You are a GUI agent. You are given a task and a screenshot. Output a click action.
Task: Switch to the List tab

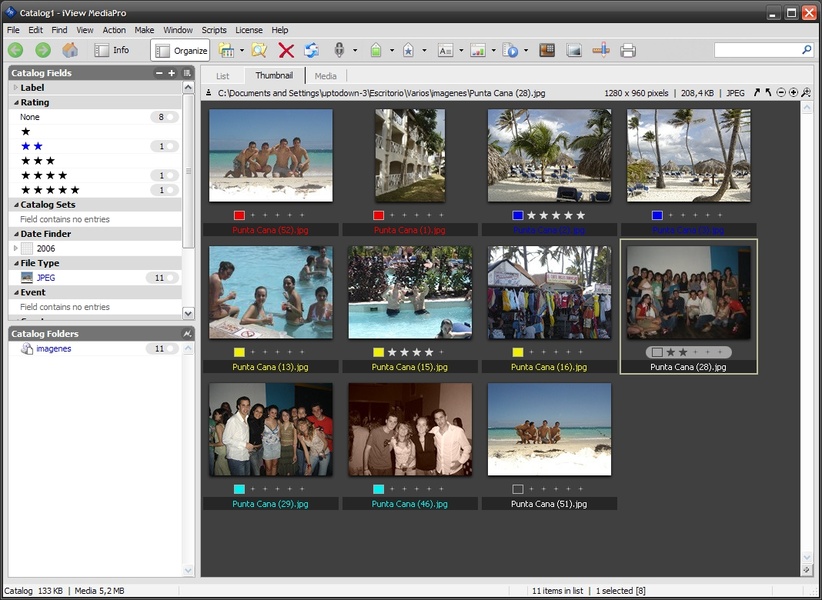[x=222, y=76]
